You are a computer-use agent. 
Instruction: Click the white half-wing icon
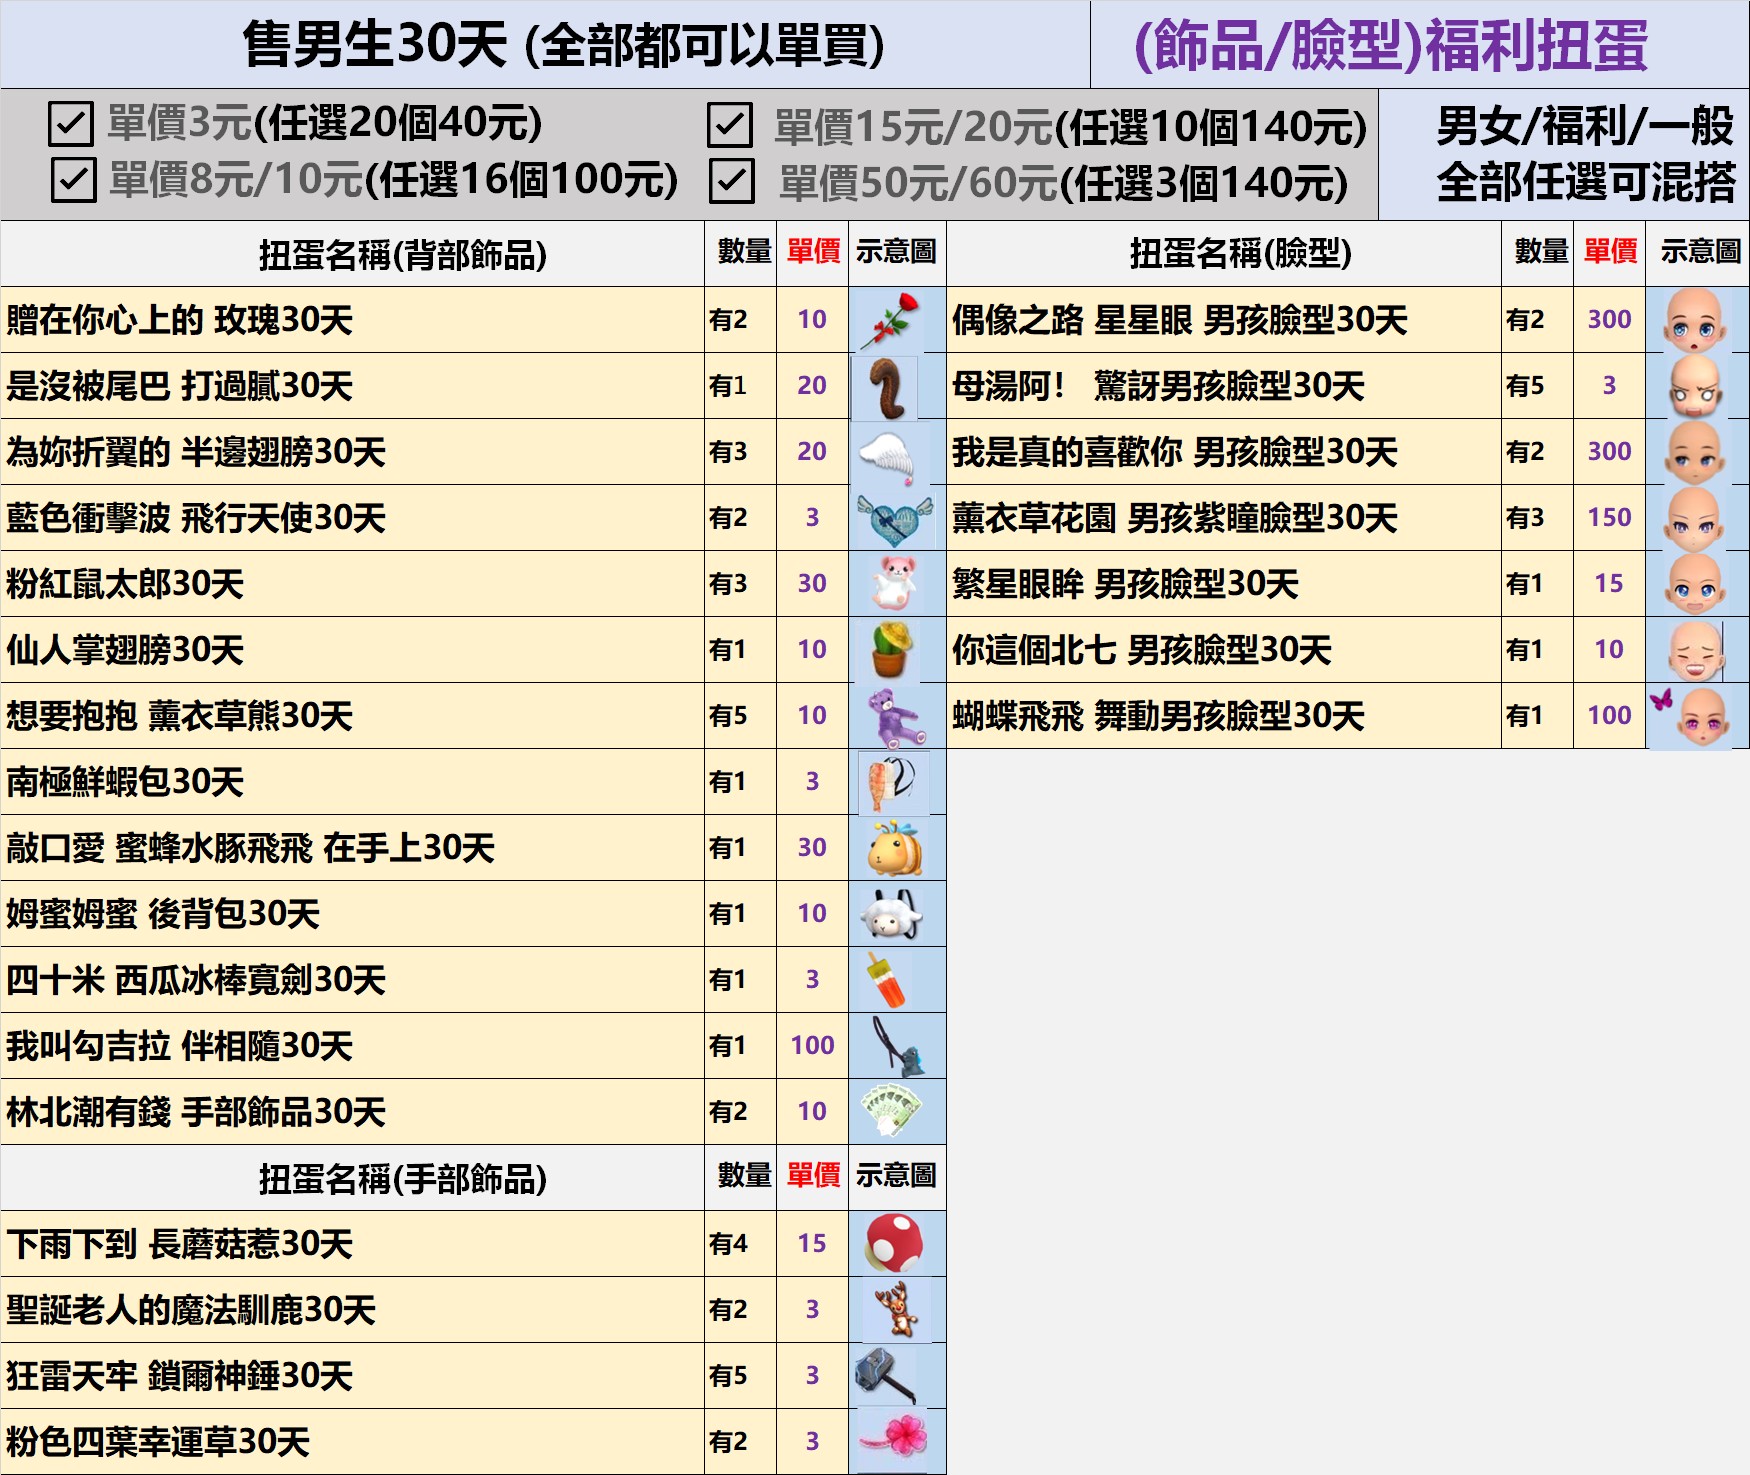[x=889, y=453]
